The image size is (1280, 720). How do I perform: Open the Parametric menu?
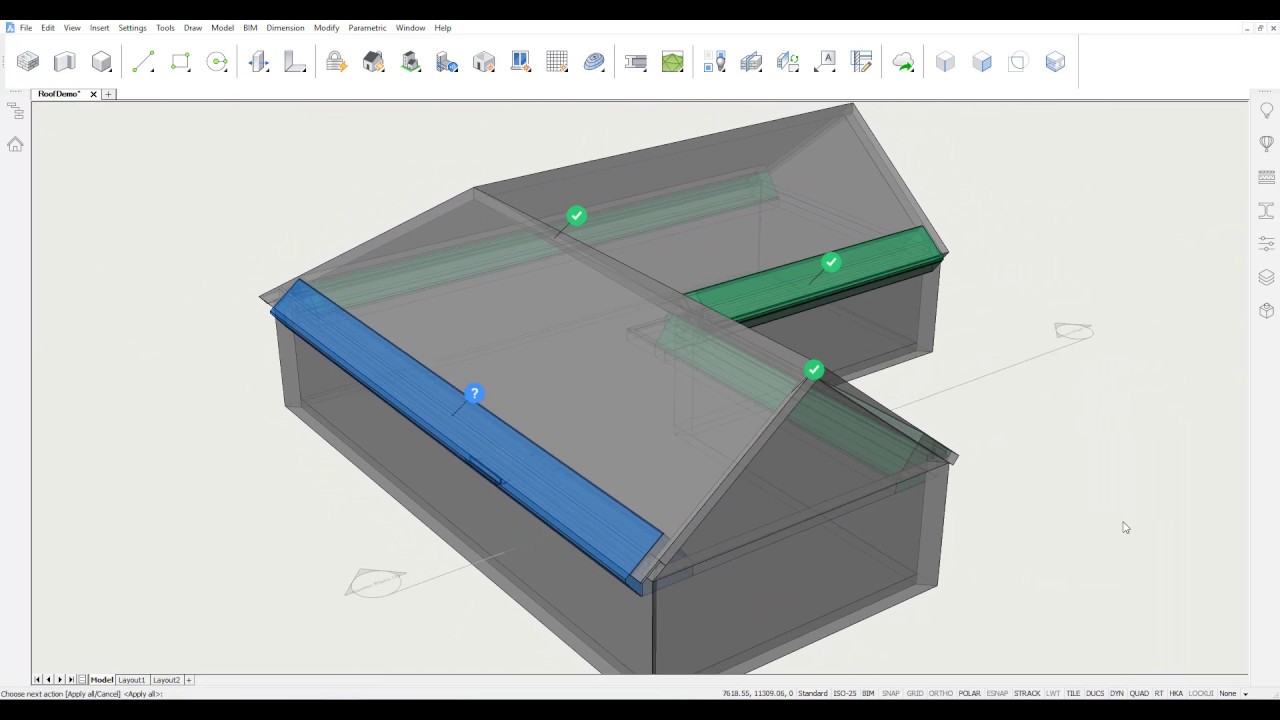coord(367,28)
